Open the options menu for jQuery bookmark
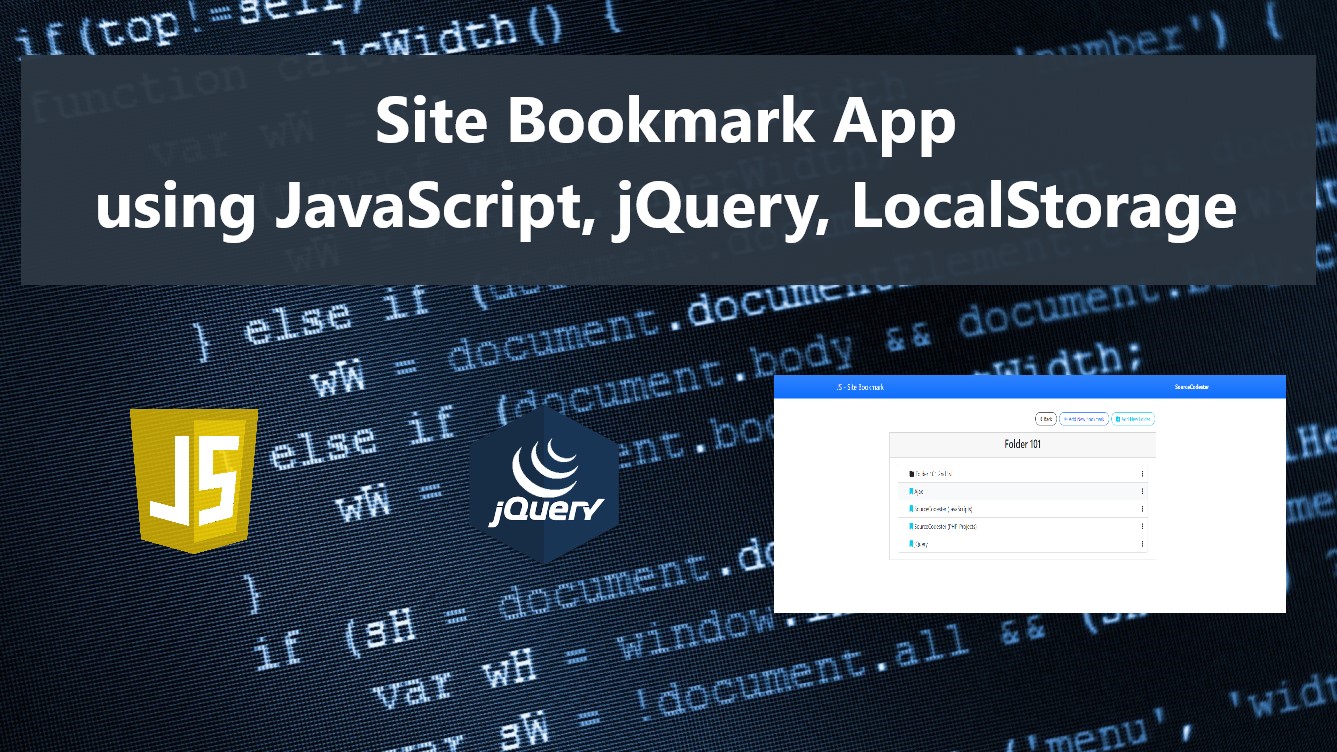This screenshot has width=1337, height=752. click(1143, 542)
